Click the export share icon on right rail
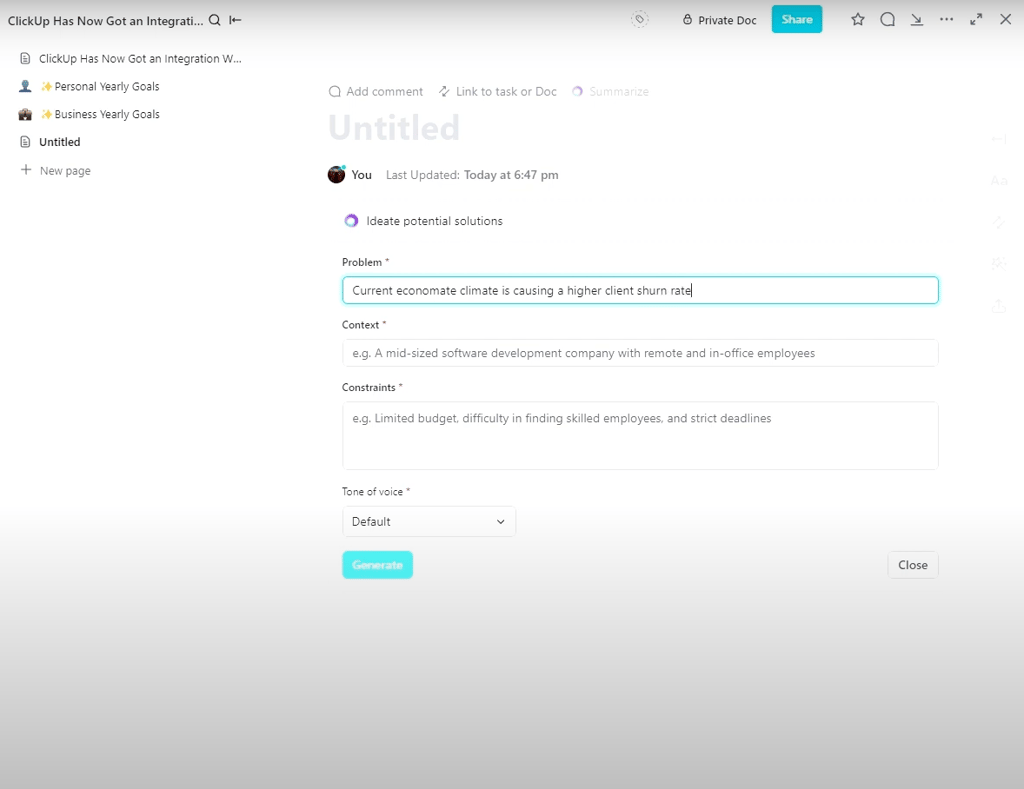This screenshot has height=789, width=1024. pos(999,305)
